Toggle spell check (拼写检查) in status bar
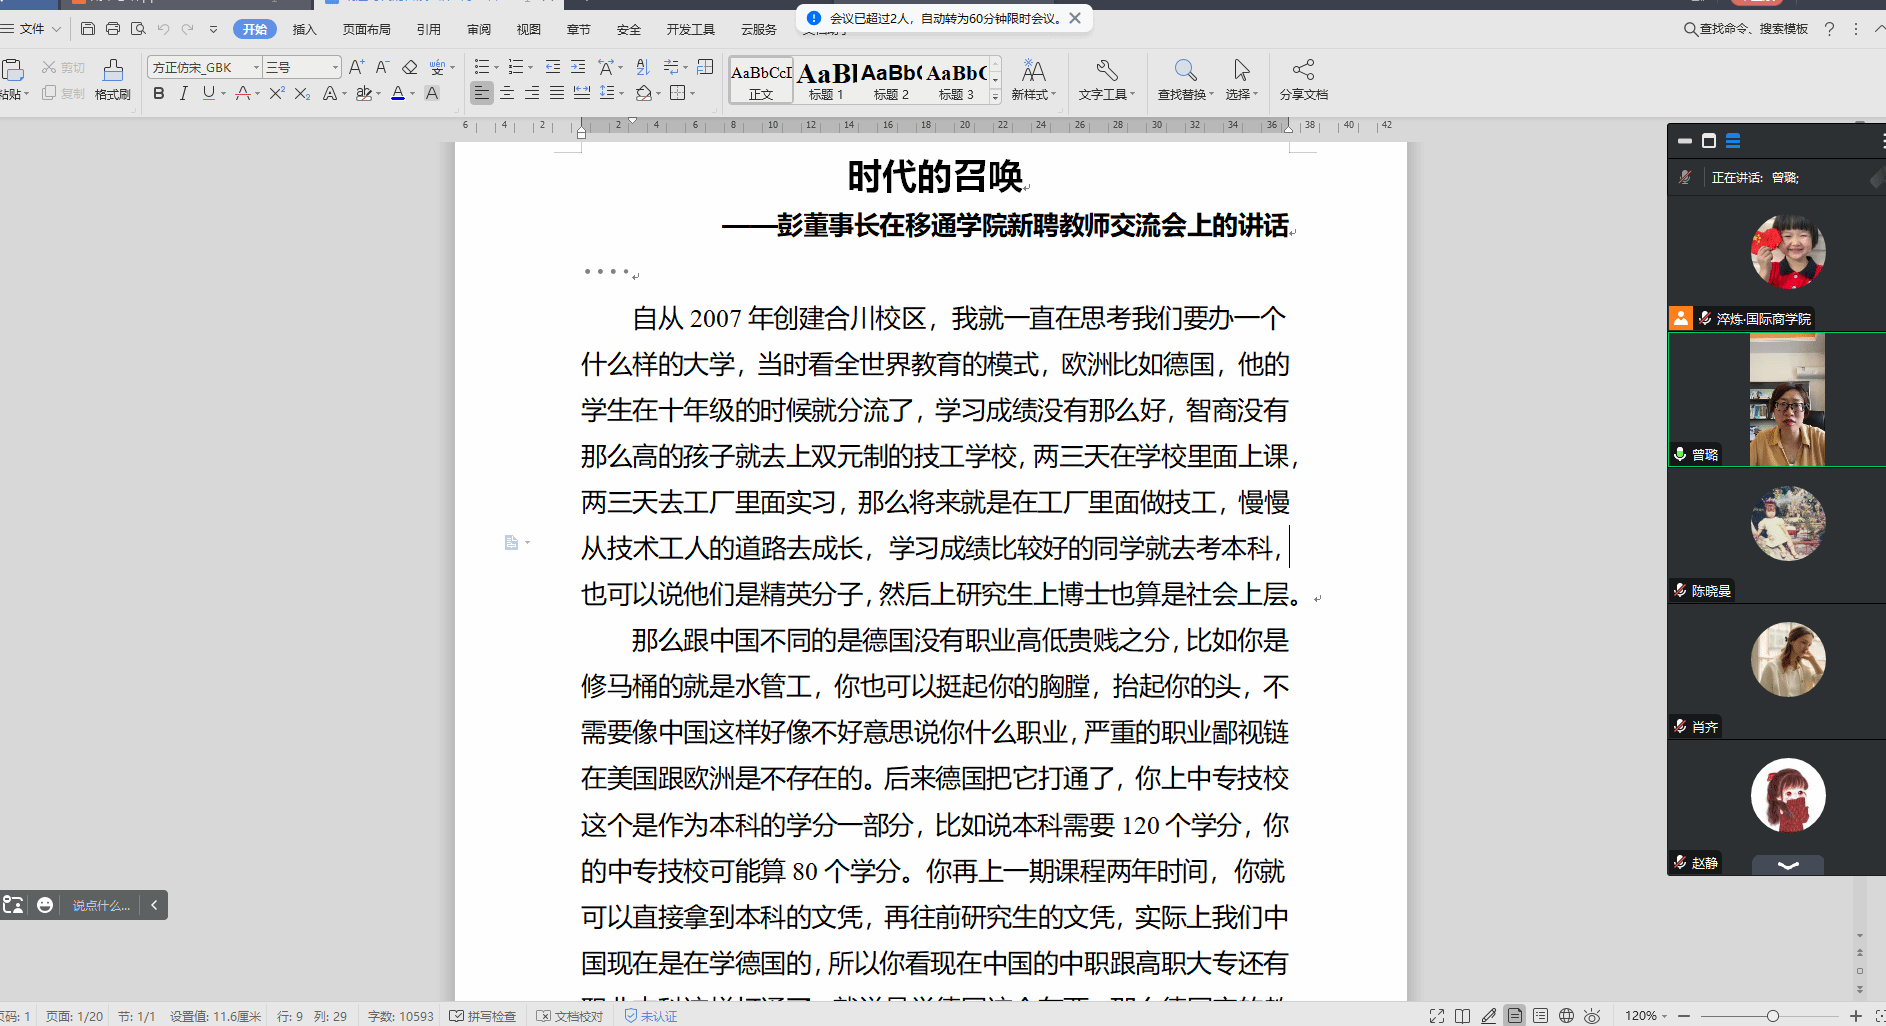This screenshot has height=1026, width=1886. 483,1016
